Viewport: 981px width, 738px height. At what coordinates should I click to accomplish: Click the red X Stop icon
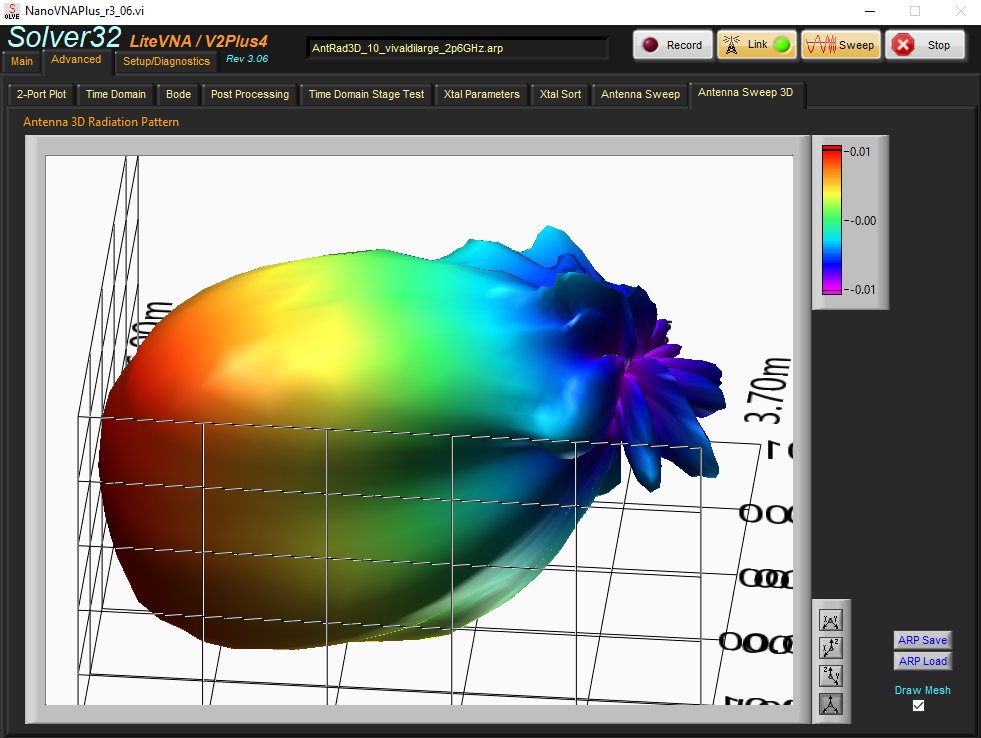(903, 45)
